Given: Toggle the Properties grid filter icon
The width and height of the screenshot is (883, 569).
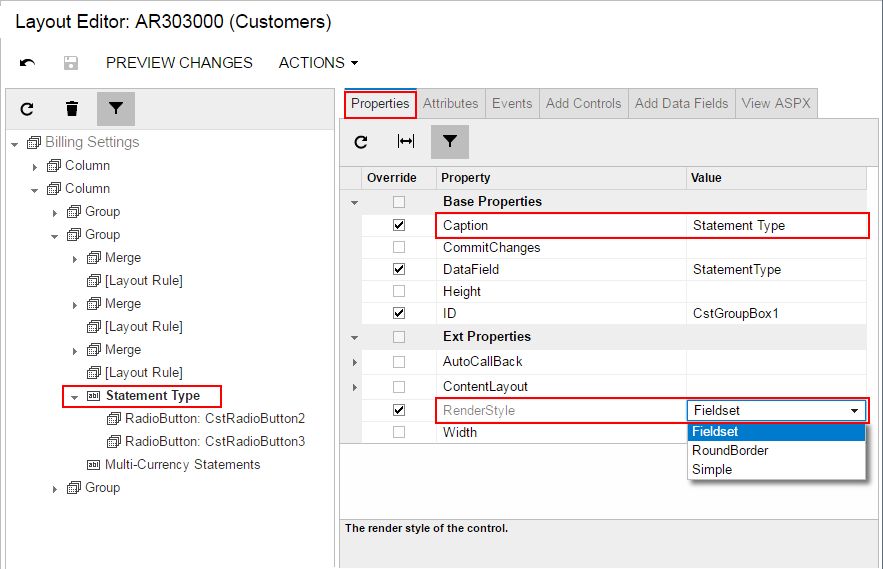Looking at the screenshot, I should tap(450, 142).
